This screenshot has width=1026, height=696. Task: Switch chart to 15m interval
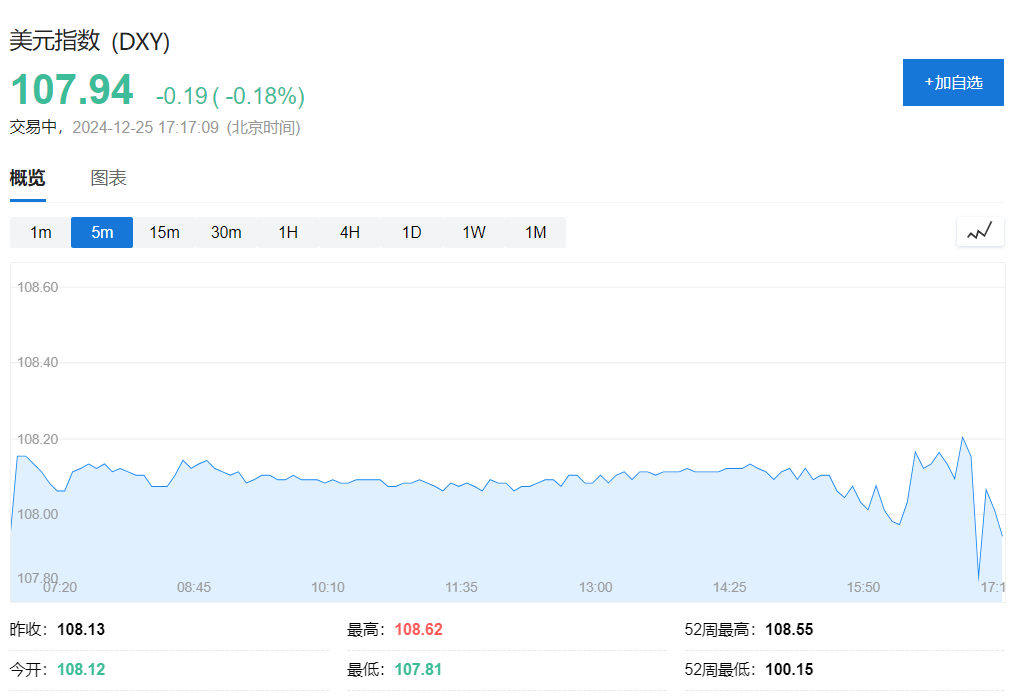click(x=164, y=232)
